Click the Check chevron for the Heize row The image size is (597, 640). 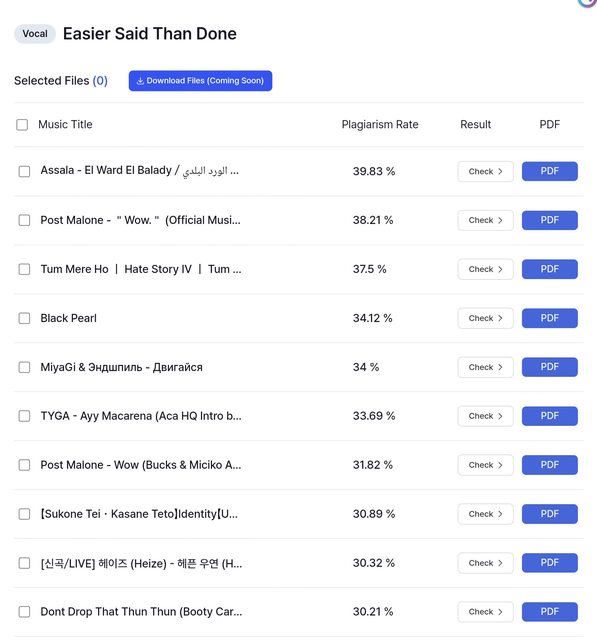tap(500, 563)
